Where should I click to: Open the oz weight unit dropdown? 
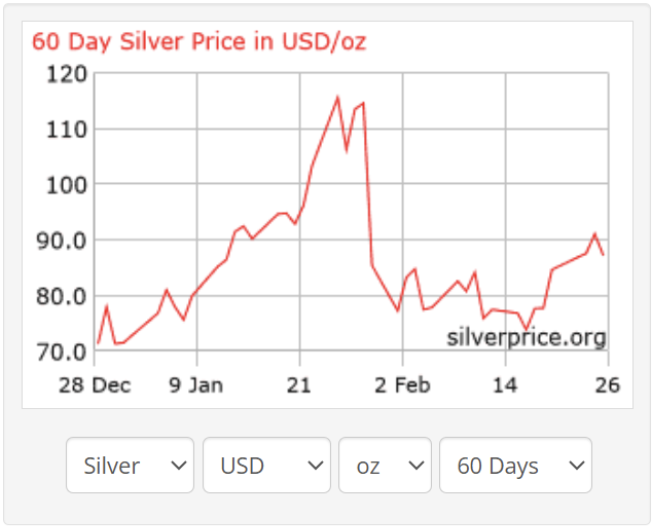385,465
